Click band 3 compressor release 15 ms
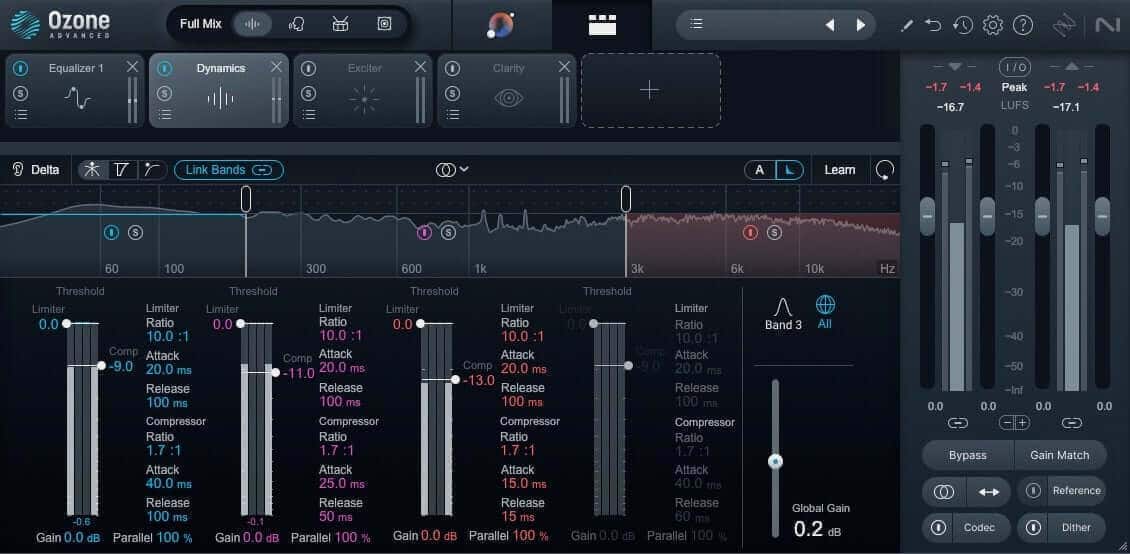This screenshot has width=1130, height=554. pyautogui.click(x=517, y=517)
